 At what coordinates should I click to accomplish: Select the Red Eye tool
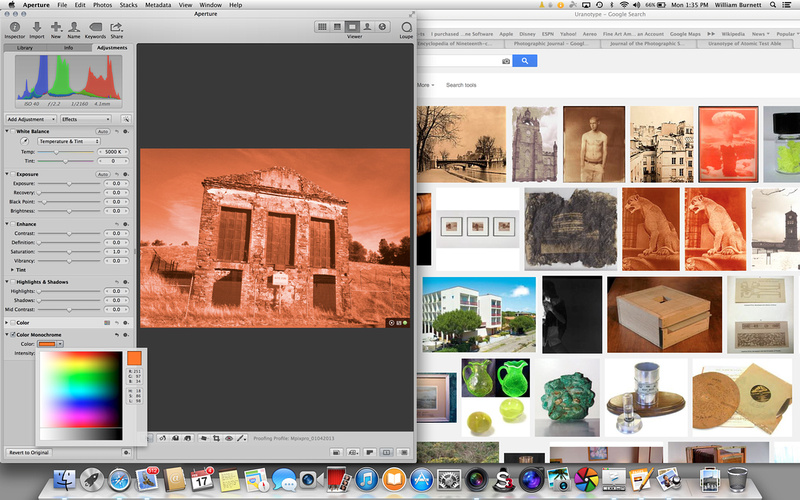click(229, 438)
